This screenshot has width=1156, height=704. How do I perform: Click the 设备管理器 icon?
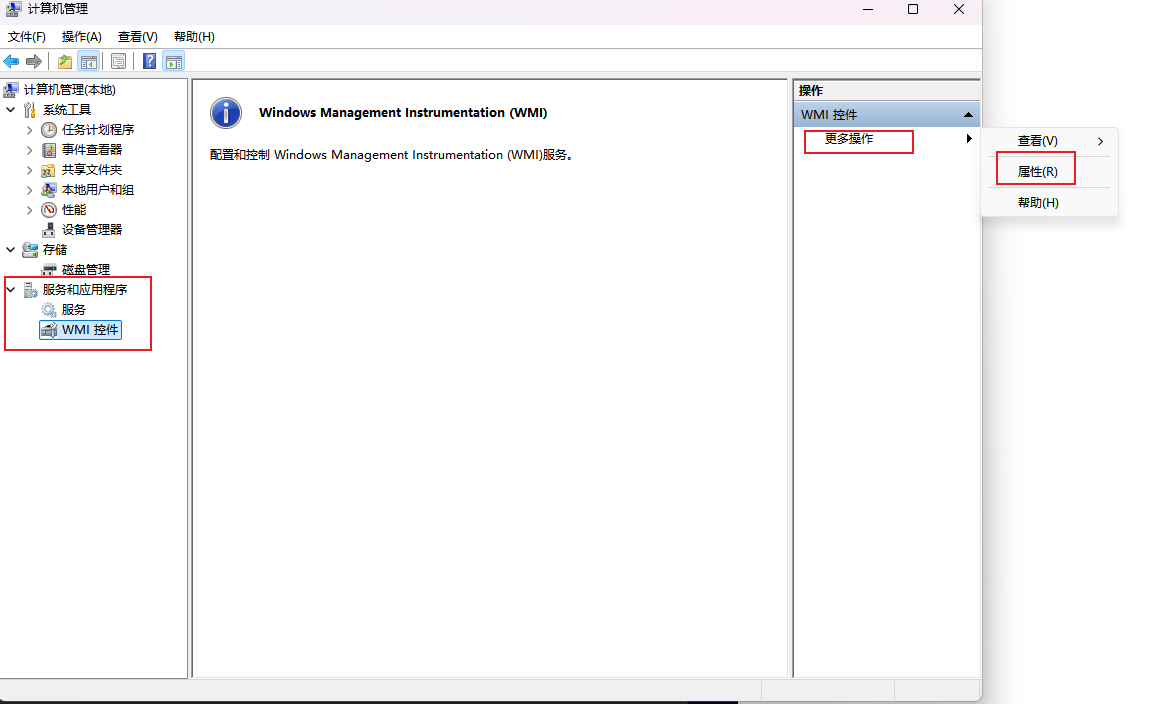(x=49, y=230)
